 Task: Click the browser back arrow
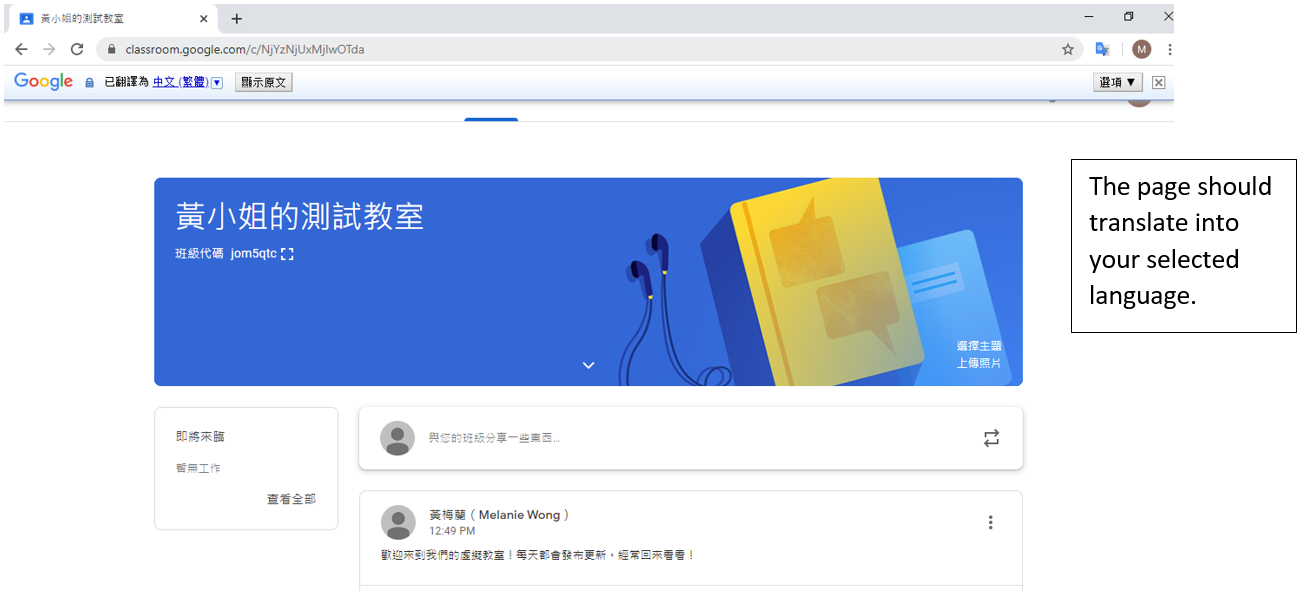point(21,49)
